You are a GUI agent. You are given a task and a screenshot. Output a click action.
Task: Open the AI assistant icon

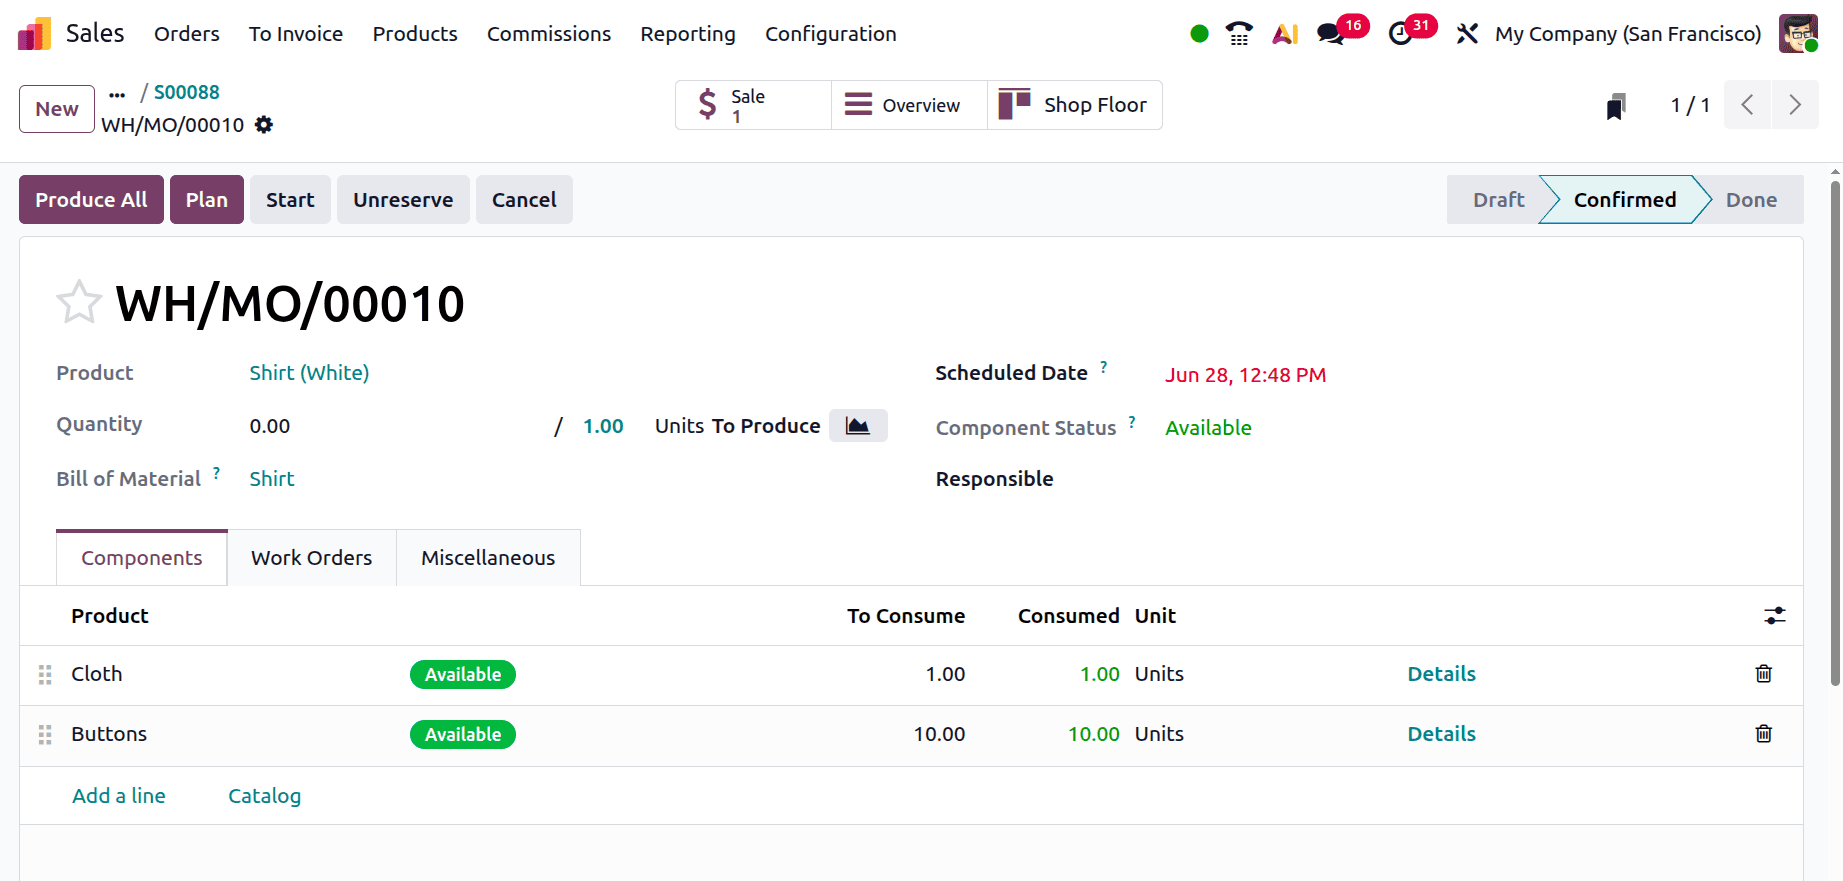click(x=1285, y=34)
